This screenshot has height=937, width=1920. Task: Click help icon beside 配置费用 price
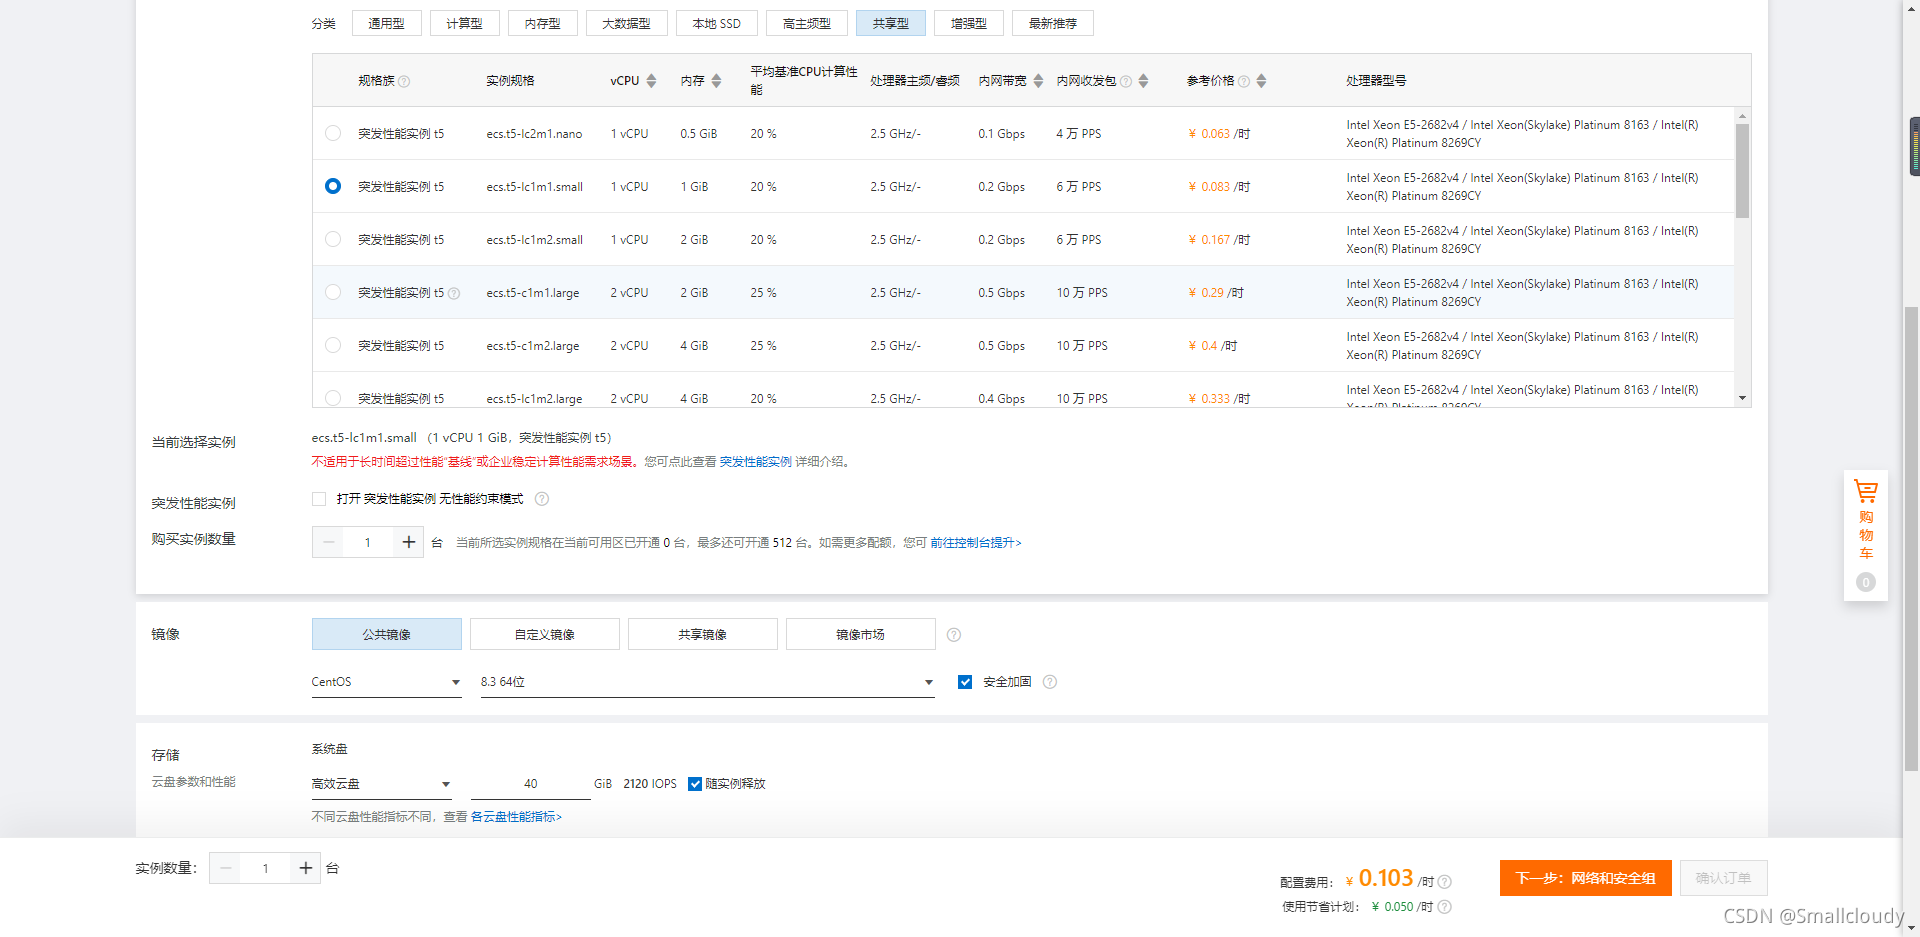(x=1445, y=882)
